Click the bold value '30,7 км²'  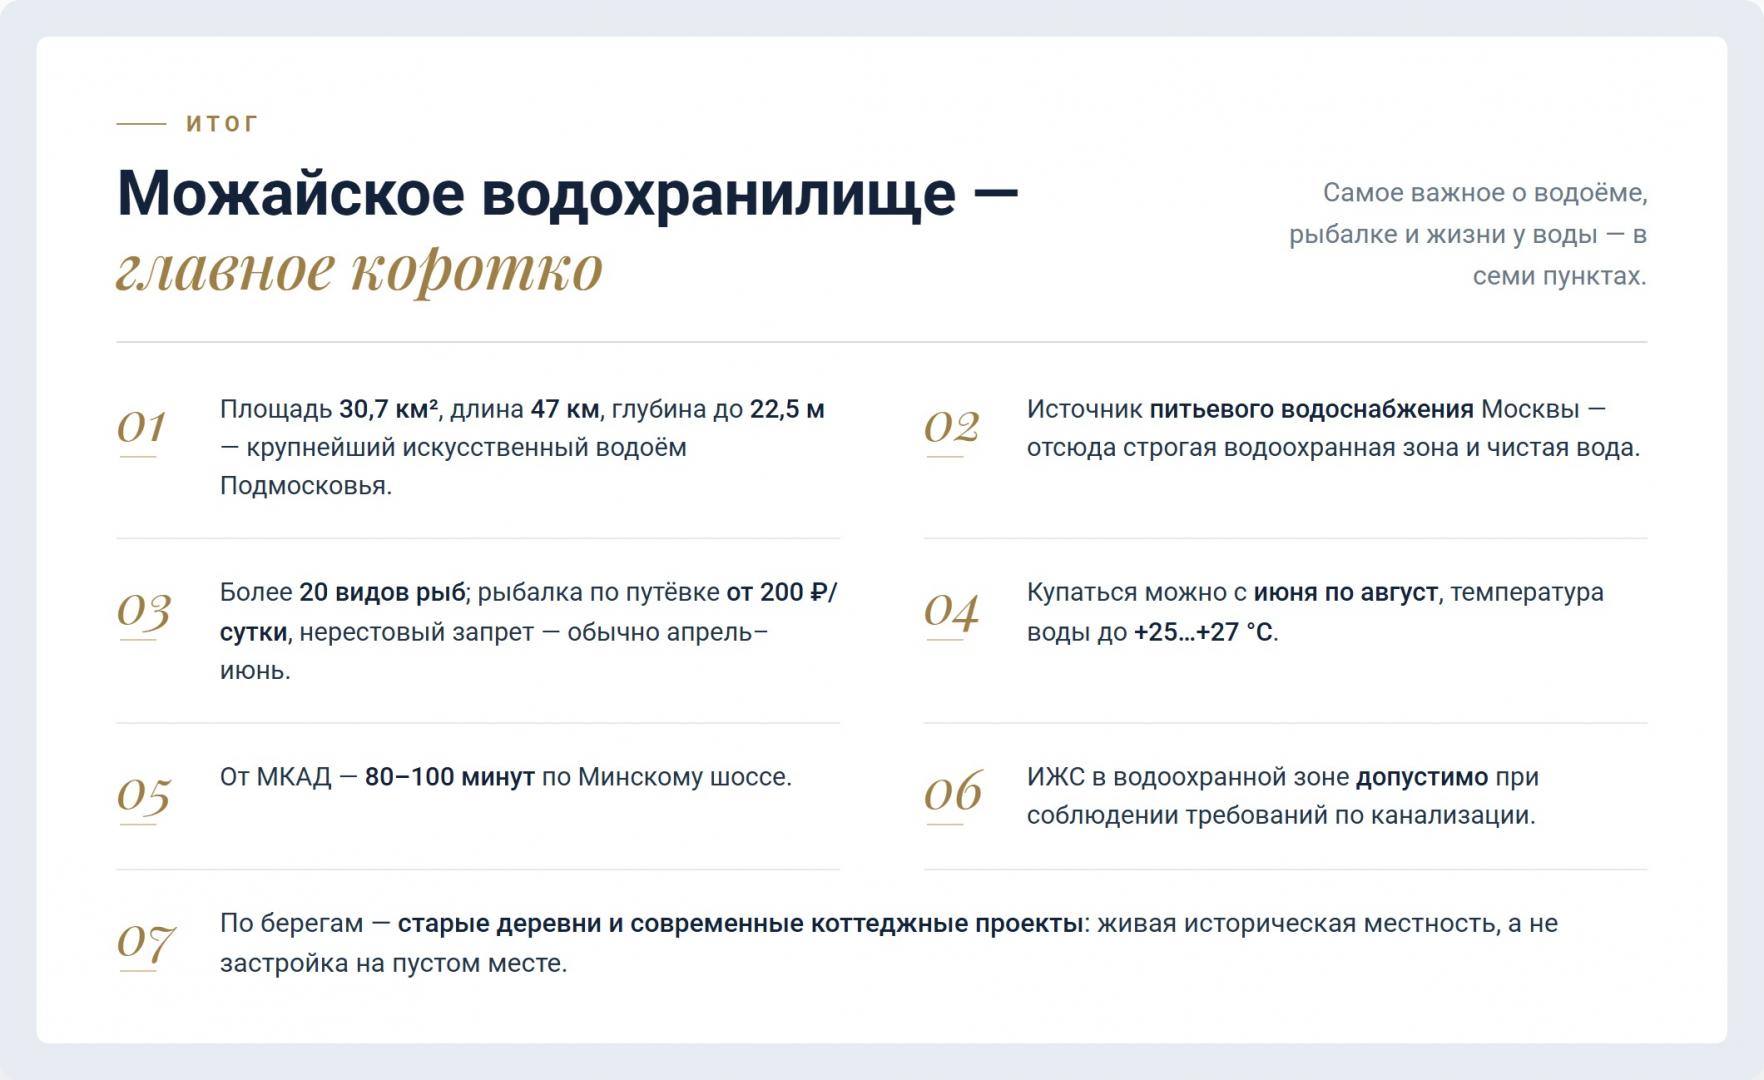click(388, 409)
